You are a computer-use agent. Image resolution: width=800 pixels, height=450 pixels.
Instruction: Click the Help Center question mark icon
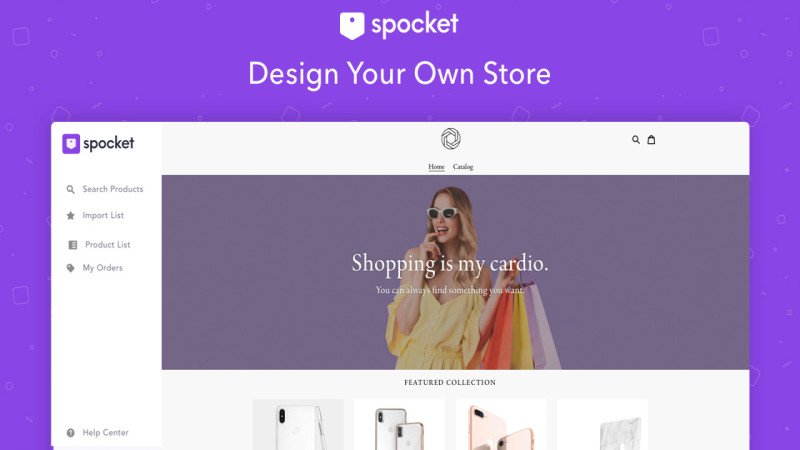[70, 433]
